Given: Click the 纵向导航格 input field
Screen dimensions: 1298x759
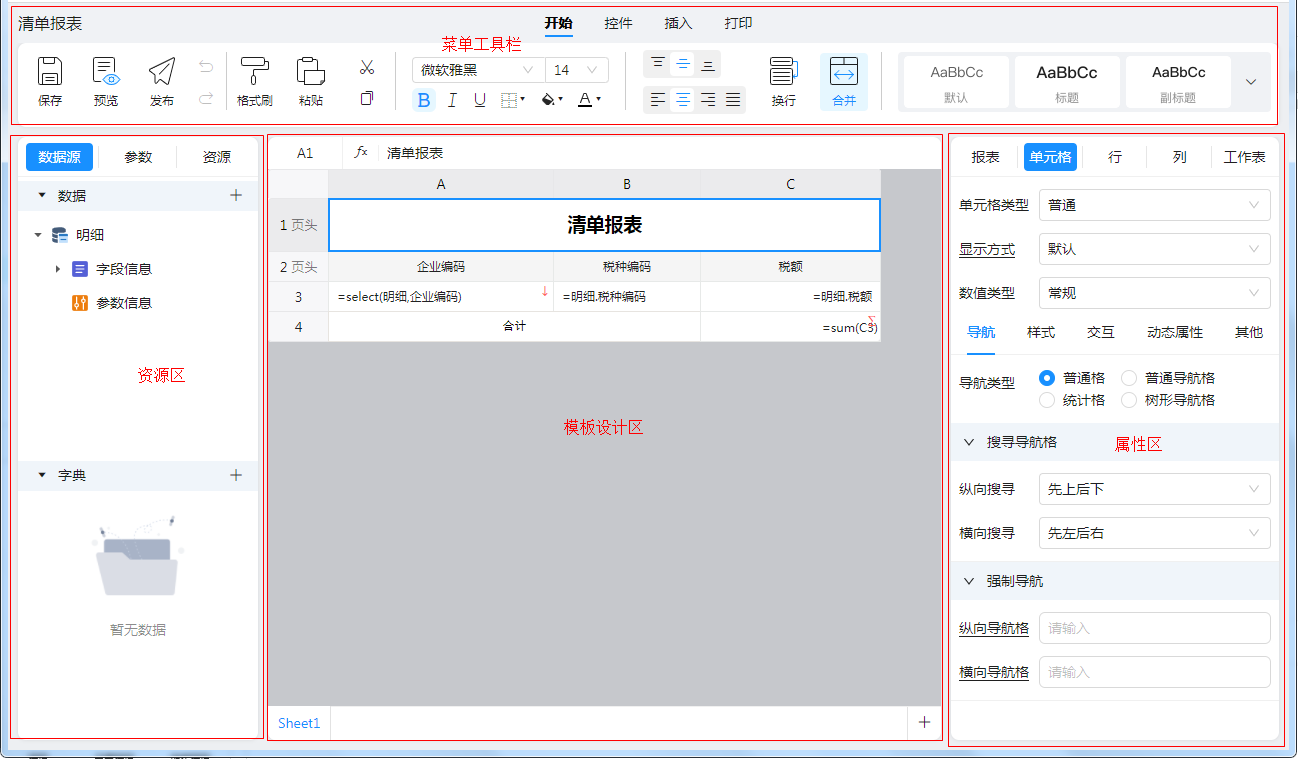Looking at the screenshot, I should tap(1154, 628).
